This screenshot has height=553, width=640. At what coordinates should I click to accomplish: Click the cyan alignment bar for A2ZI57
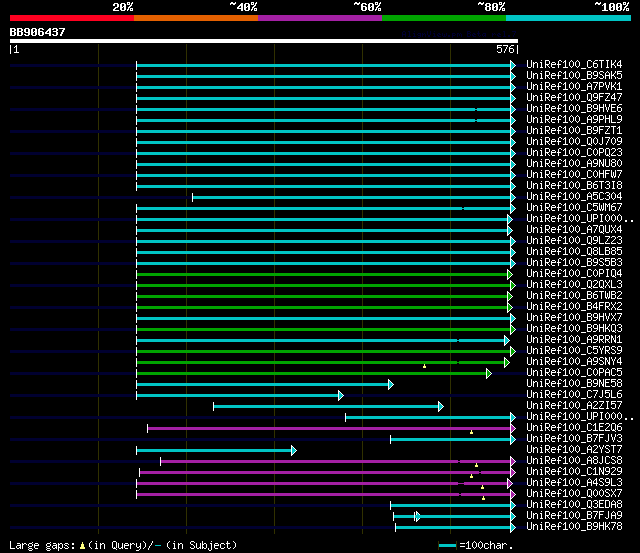(328, 406)
